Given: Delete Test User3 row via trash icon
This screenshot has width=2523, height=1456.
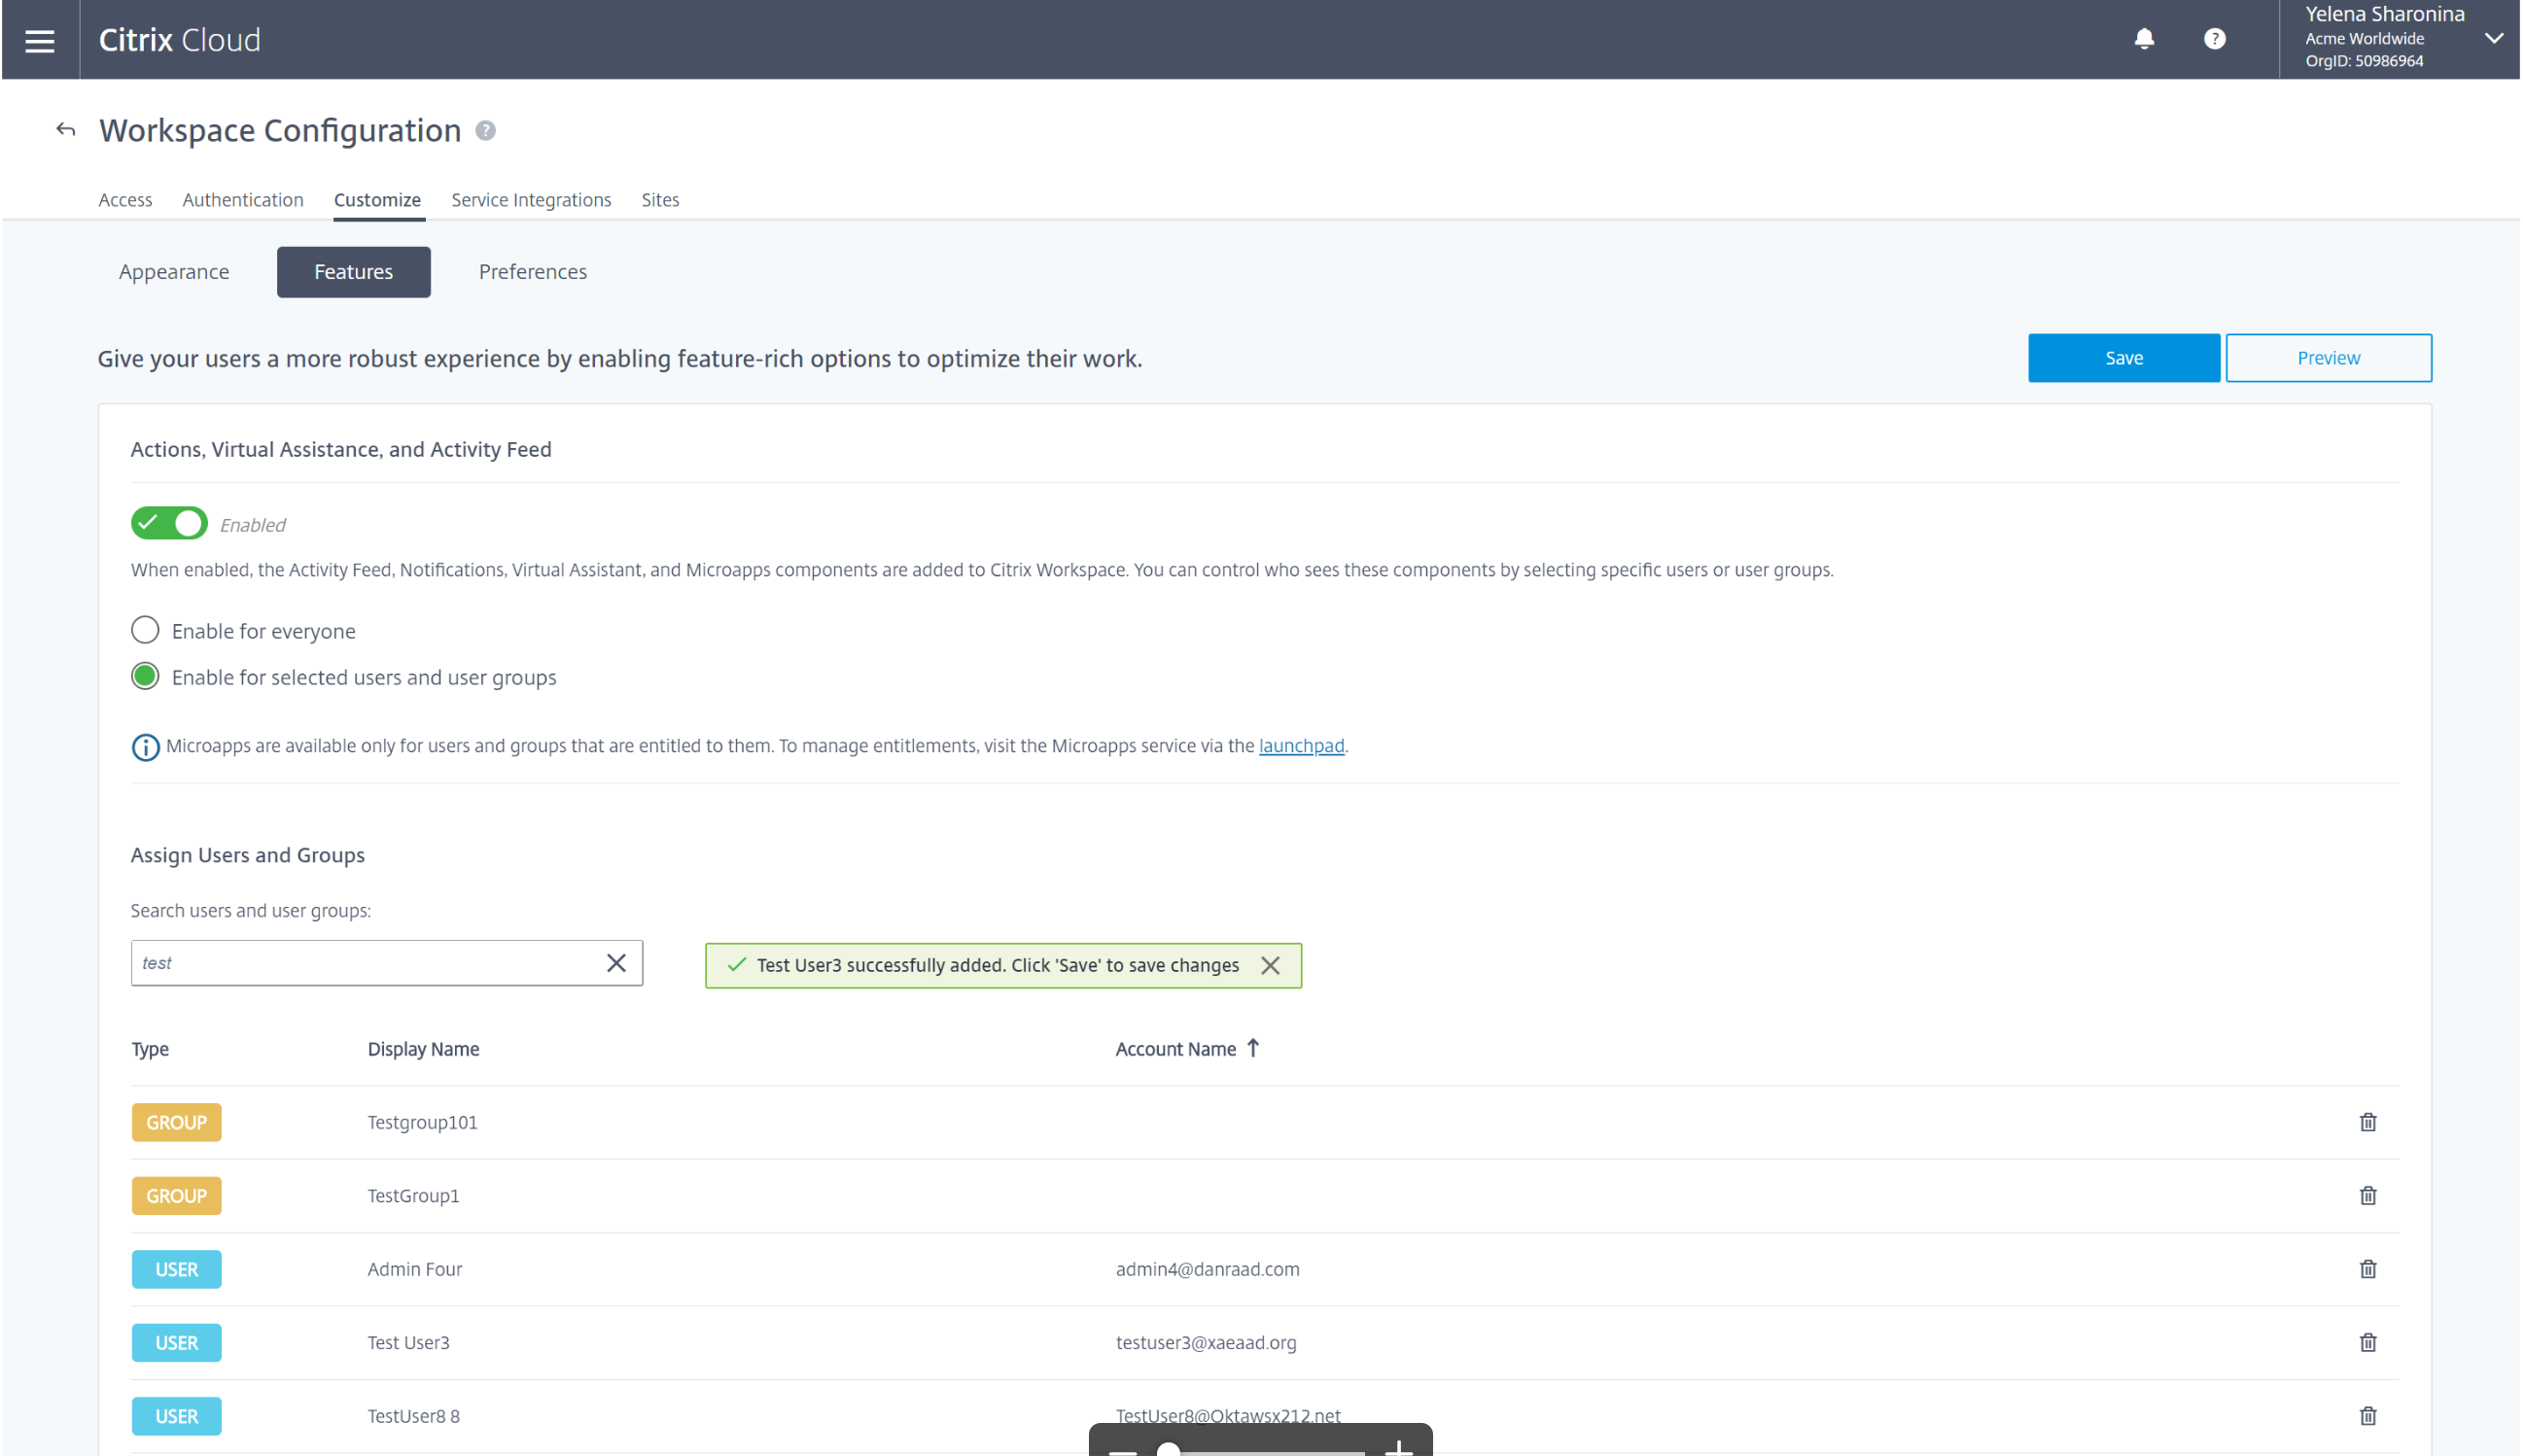Looking at the screenshot, I should (x=2367, y=1342).
